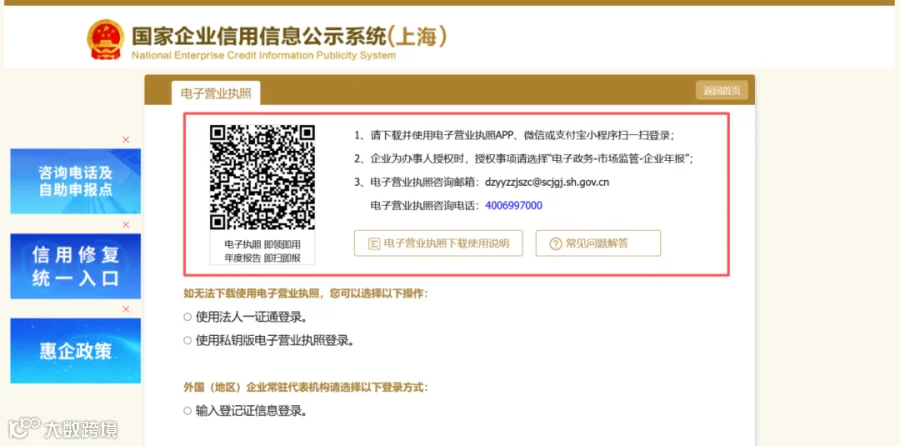Close the 信用修复统一入口 banner

point(126,225)
